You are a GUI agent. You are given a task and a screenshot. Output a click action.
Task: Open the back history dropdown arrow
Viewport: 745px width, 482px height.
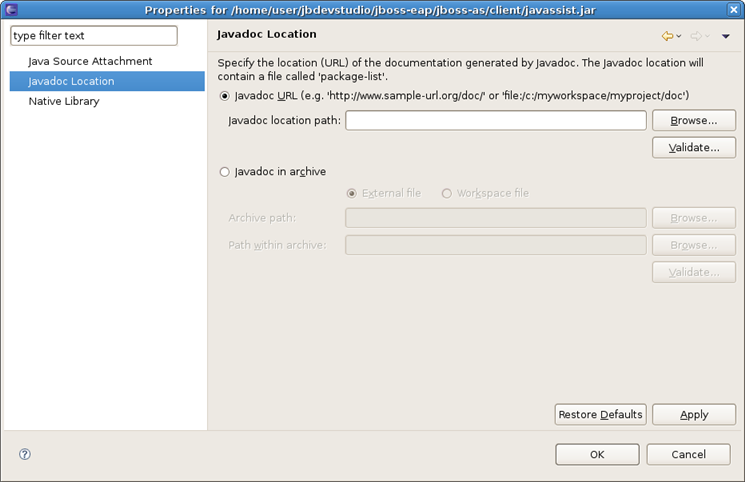pos(680,37)
